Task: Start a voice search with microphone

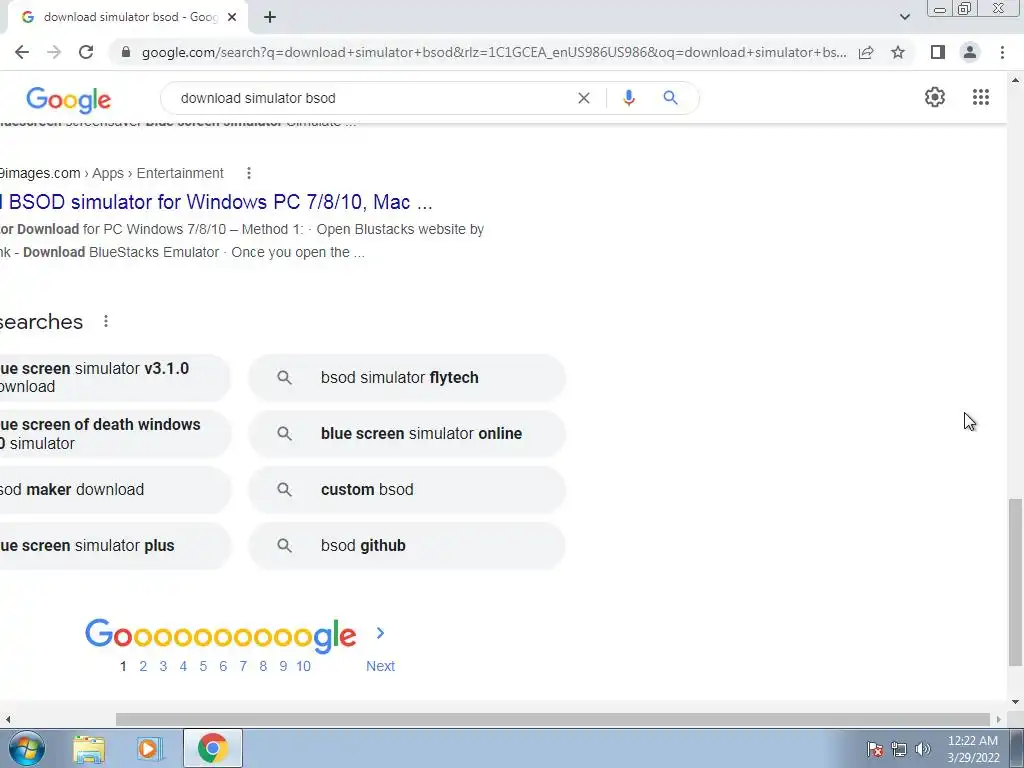Action: click(628, 98)
